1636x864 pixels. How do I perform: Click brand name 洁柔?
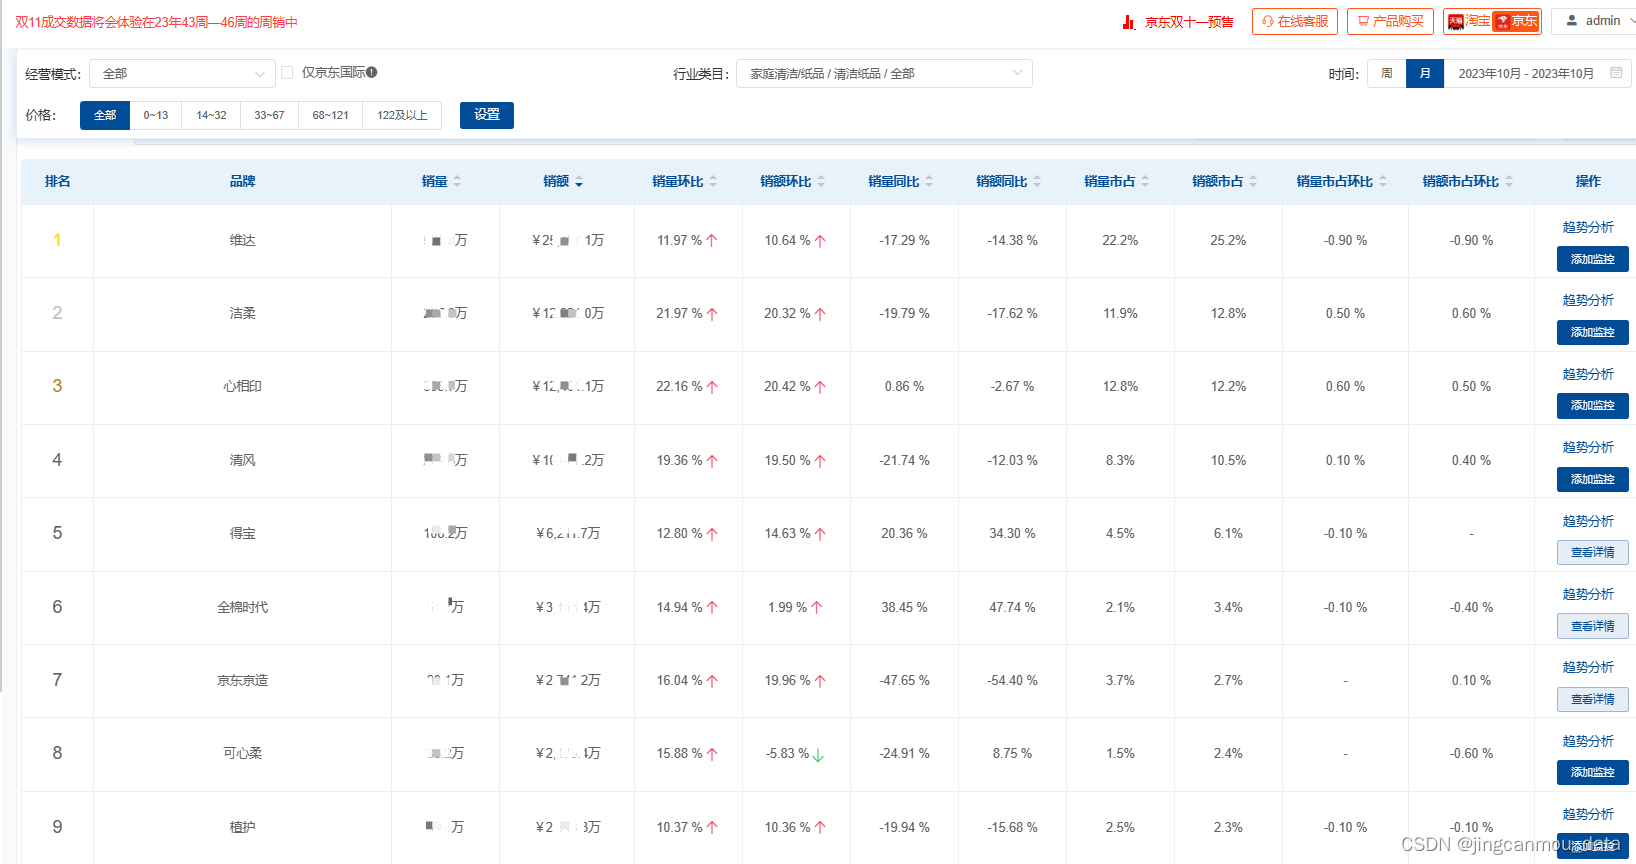click(x=242, y=313)
